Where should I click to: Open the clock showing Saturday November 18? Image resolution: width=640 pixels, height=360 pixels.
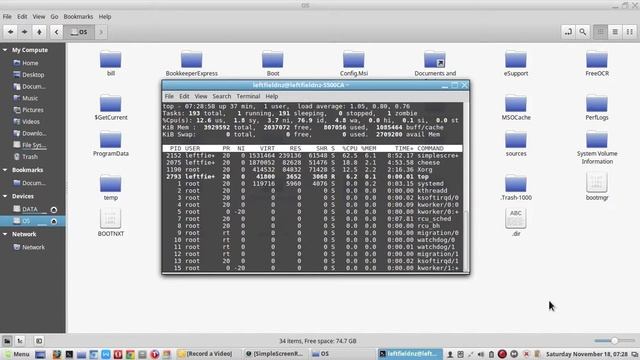587,354
